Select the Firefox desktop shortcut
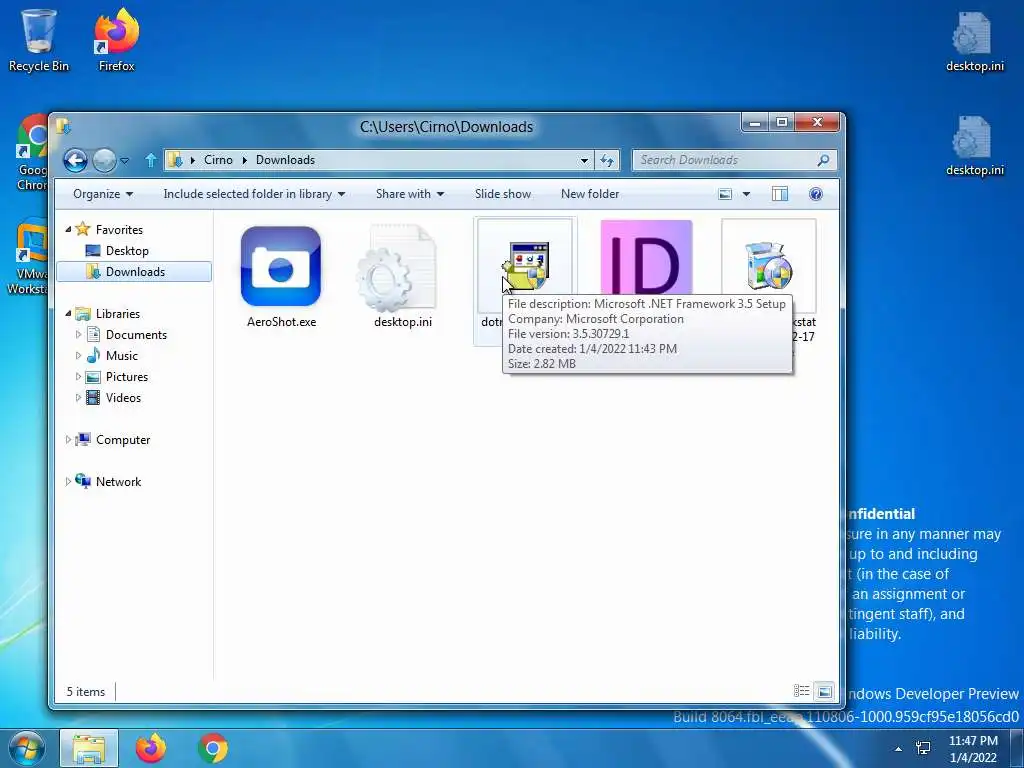The width and height of the screenshot is (1024, 768). tap(117, 40)
